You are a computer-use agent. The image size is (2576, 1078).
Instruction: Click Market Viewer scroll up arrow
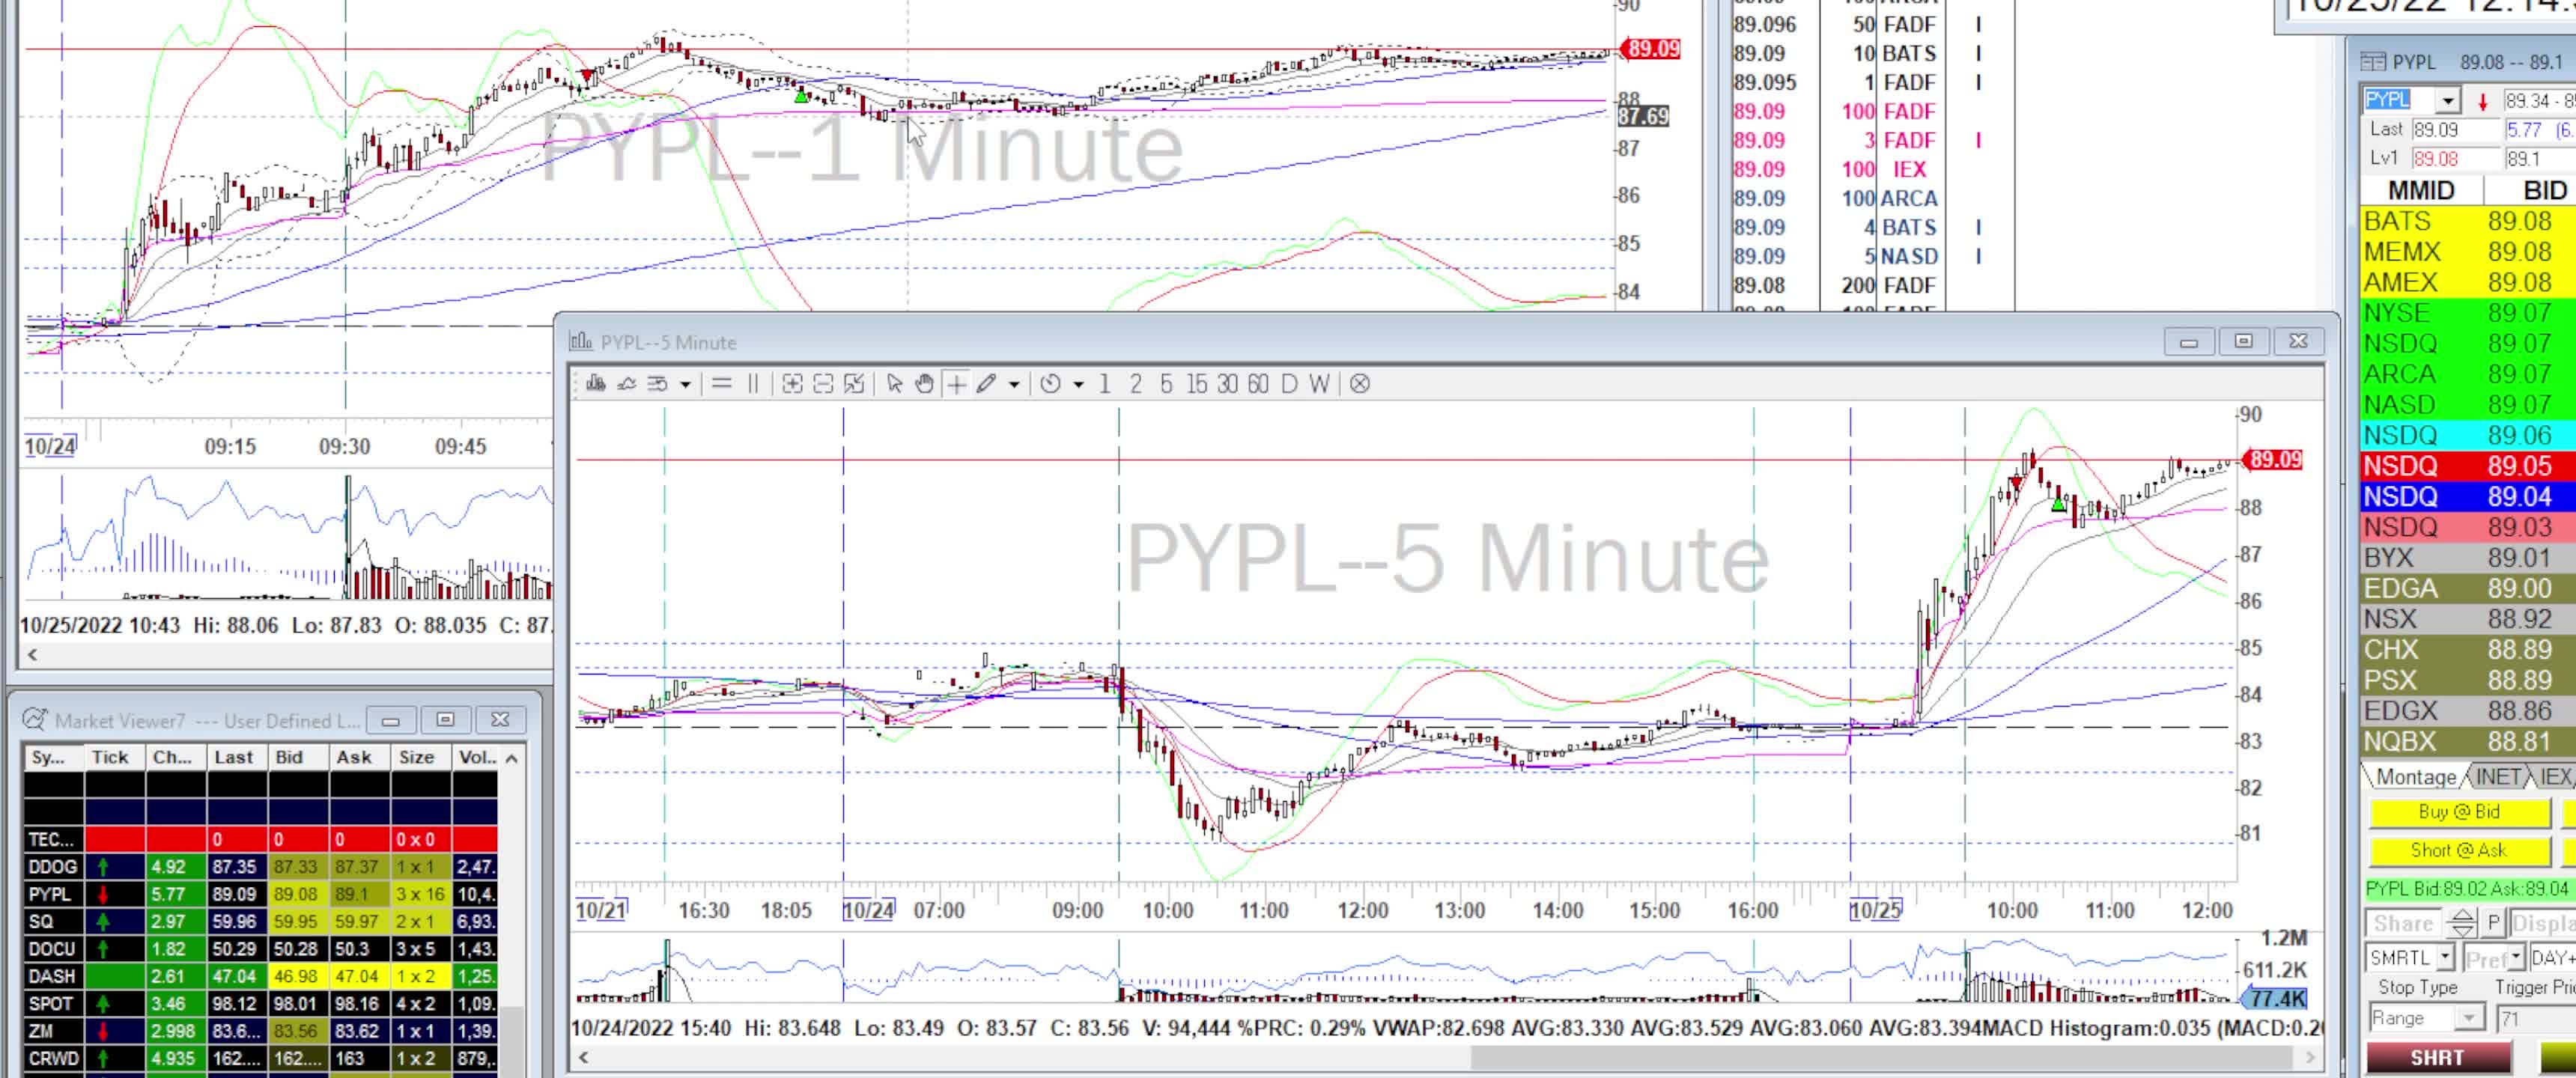coord(512,758)
